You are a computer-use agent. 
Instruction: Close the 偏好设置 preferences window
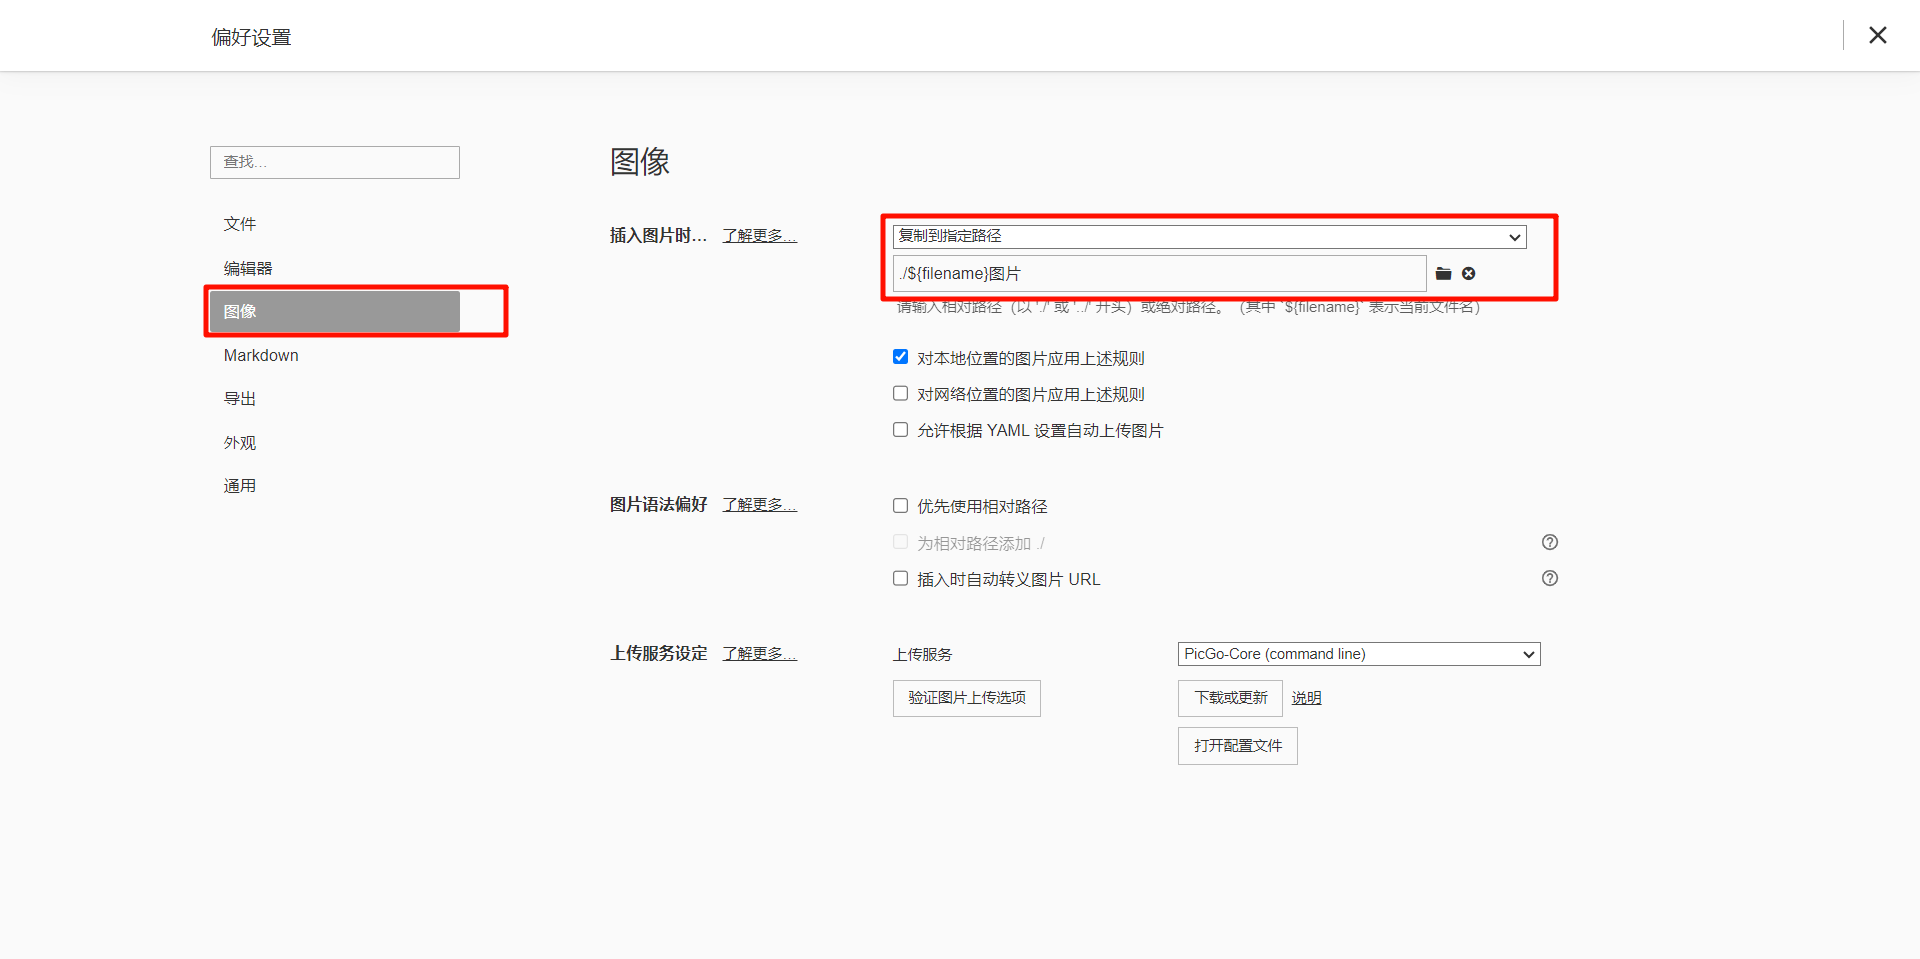1878,35
